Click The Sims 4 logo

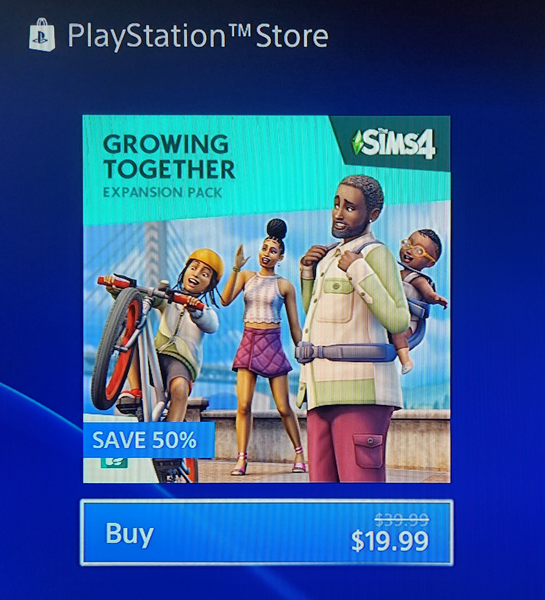[x=394, y=143]
